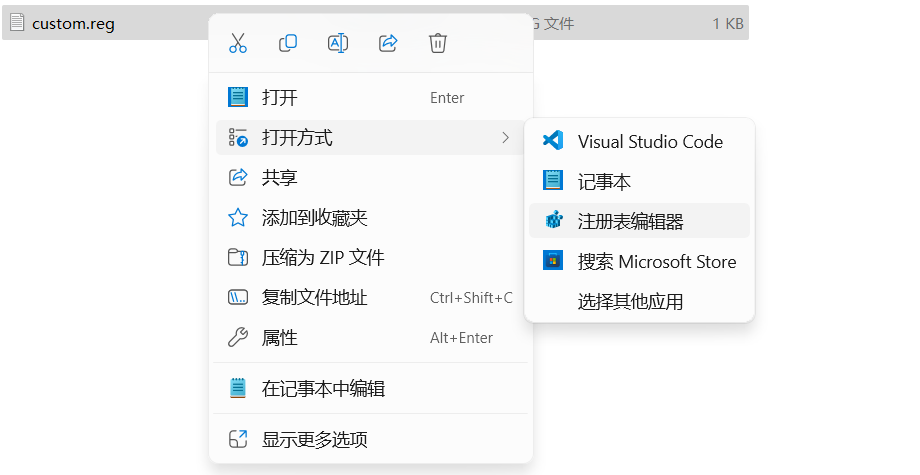Choose 压缩为 ZIP 文件
920x475 pixels.
point(323,257)
